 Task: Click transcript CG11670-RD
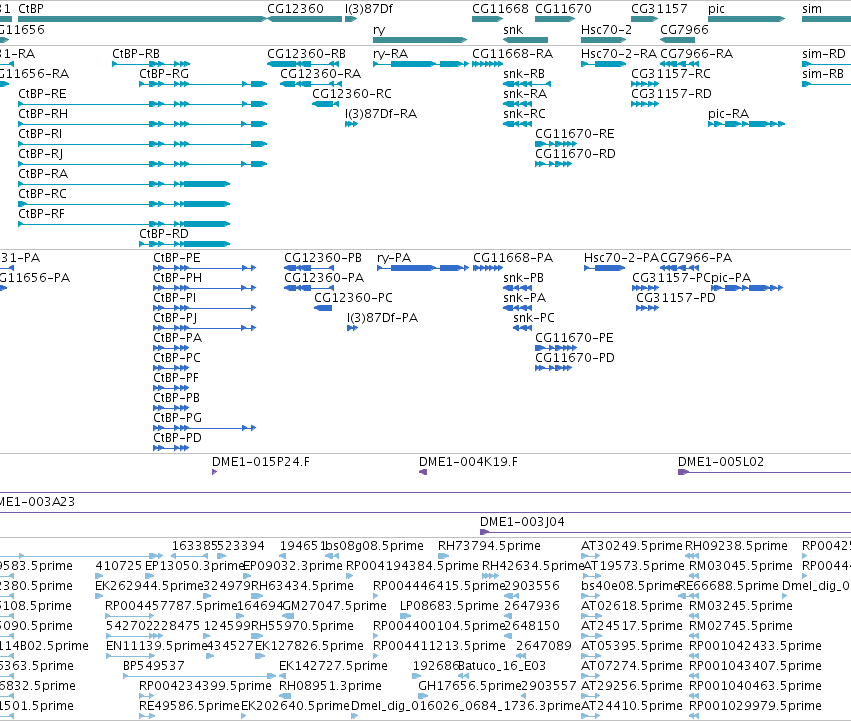click(x=554, y=165)
